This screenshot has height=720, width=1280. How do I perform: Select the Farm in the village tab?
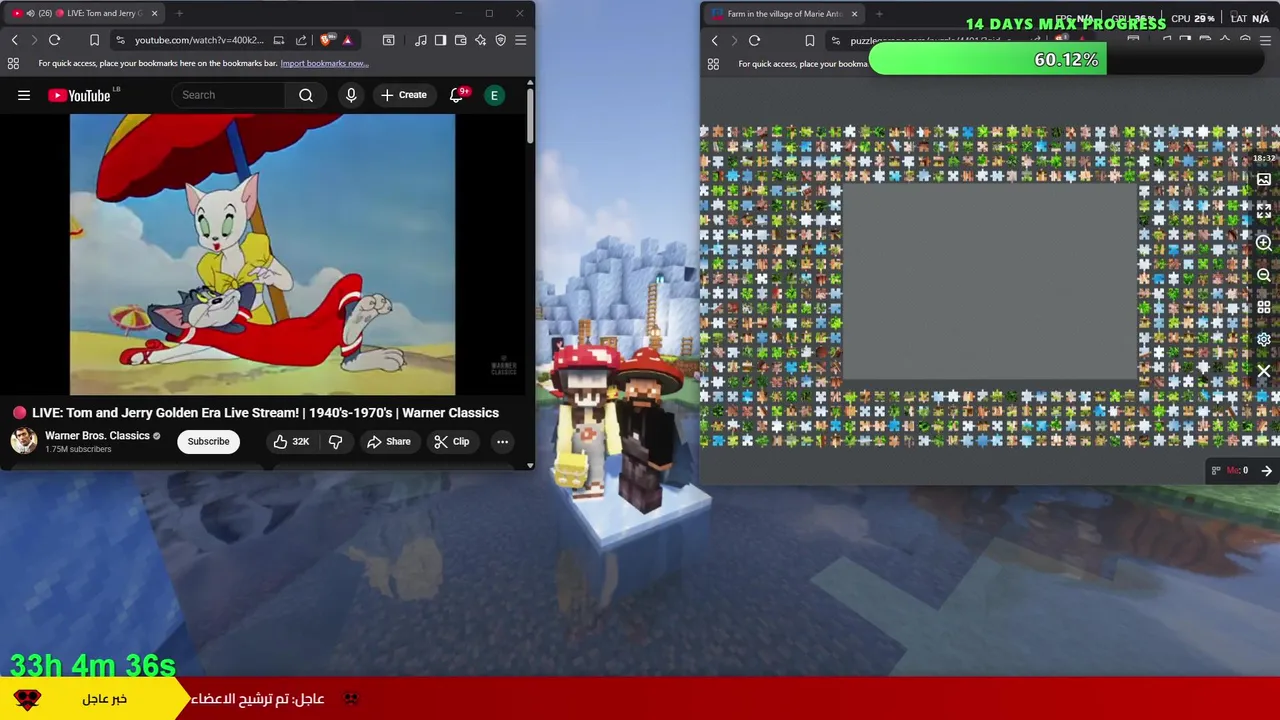pos(784,14)
